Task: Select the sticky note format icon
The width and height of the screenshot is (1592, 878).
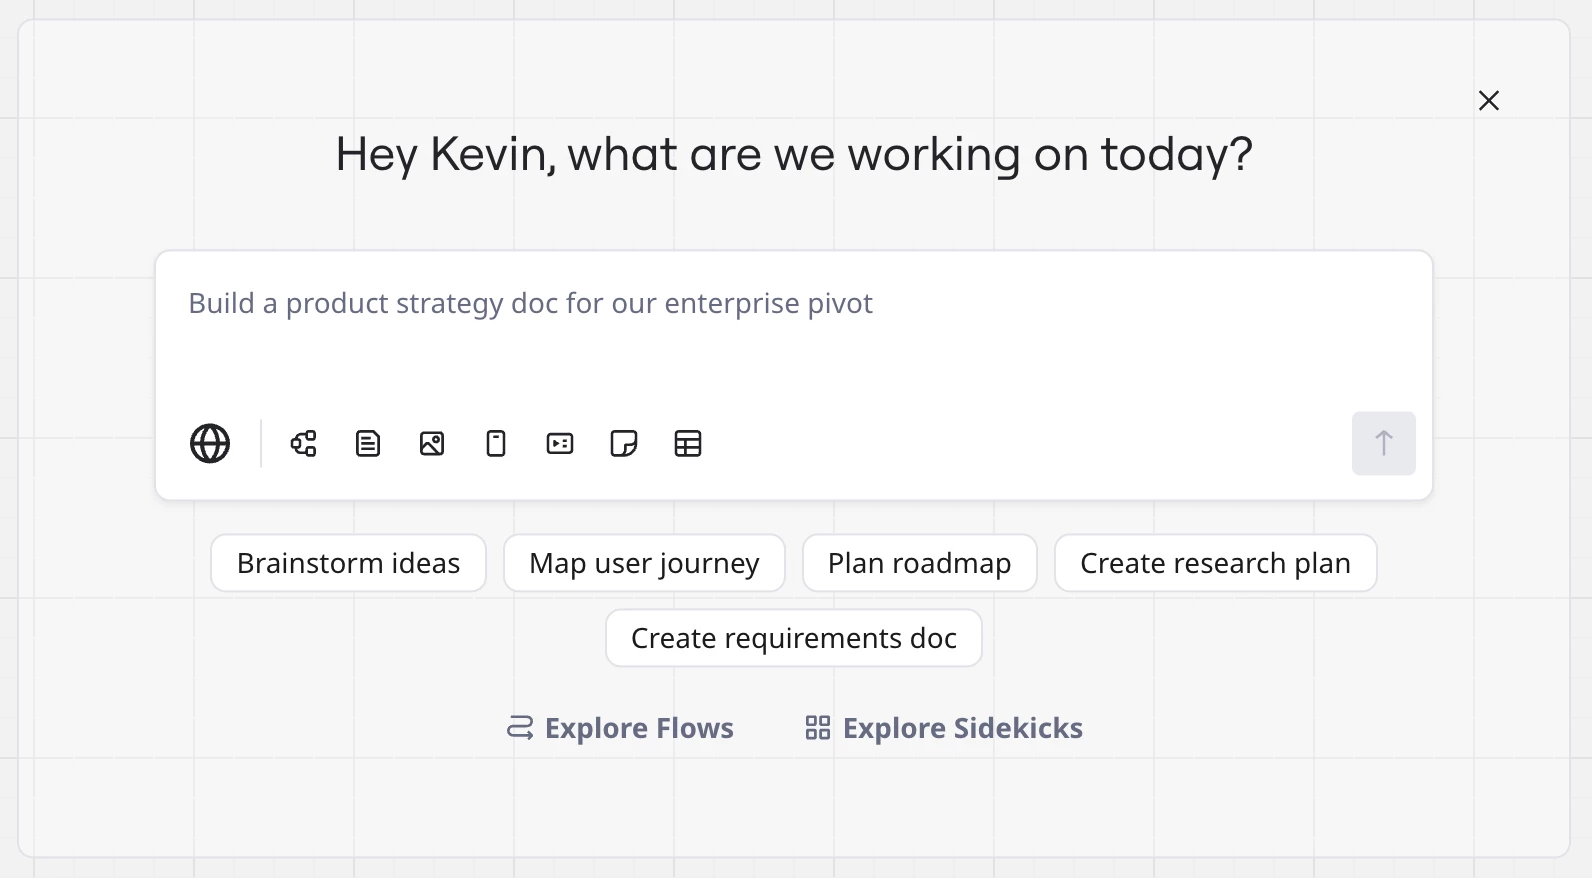Action: (x=624, y=443)
